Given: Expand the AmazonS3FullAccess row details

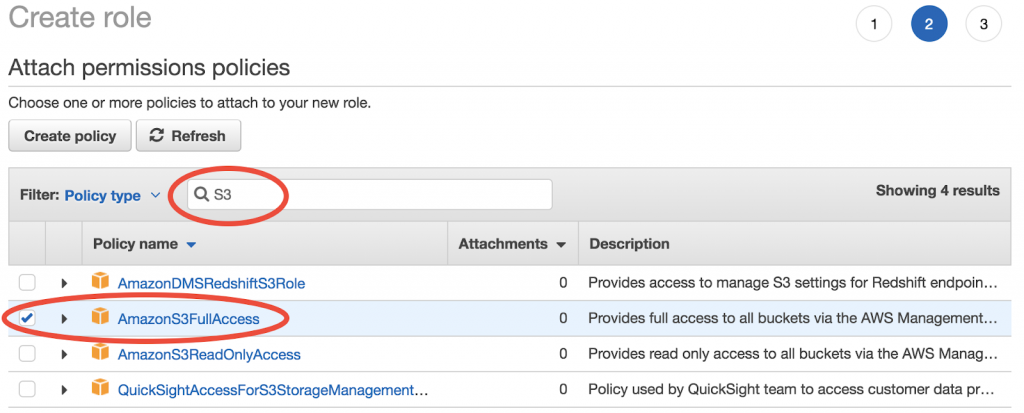Looking at the screenshot, I should [x=64, y=319].
